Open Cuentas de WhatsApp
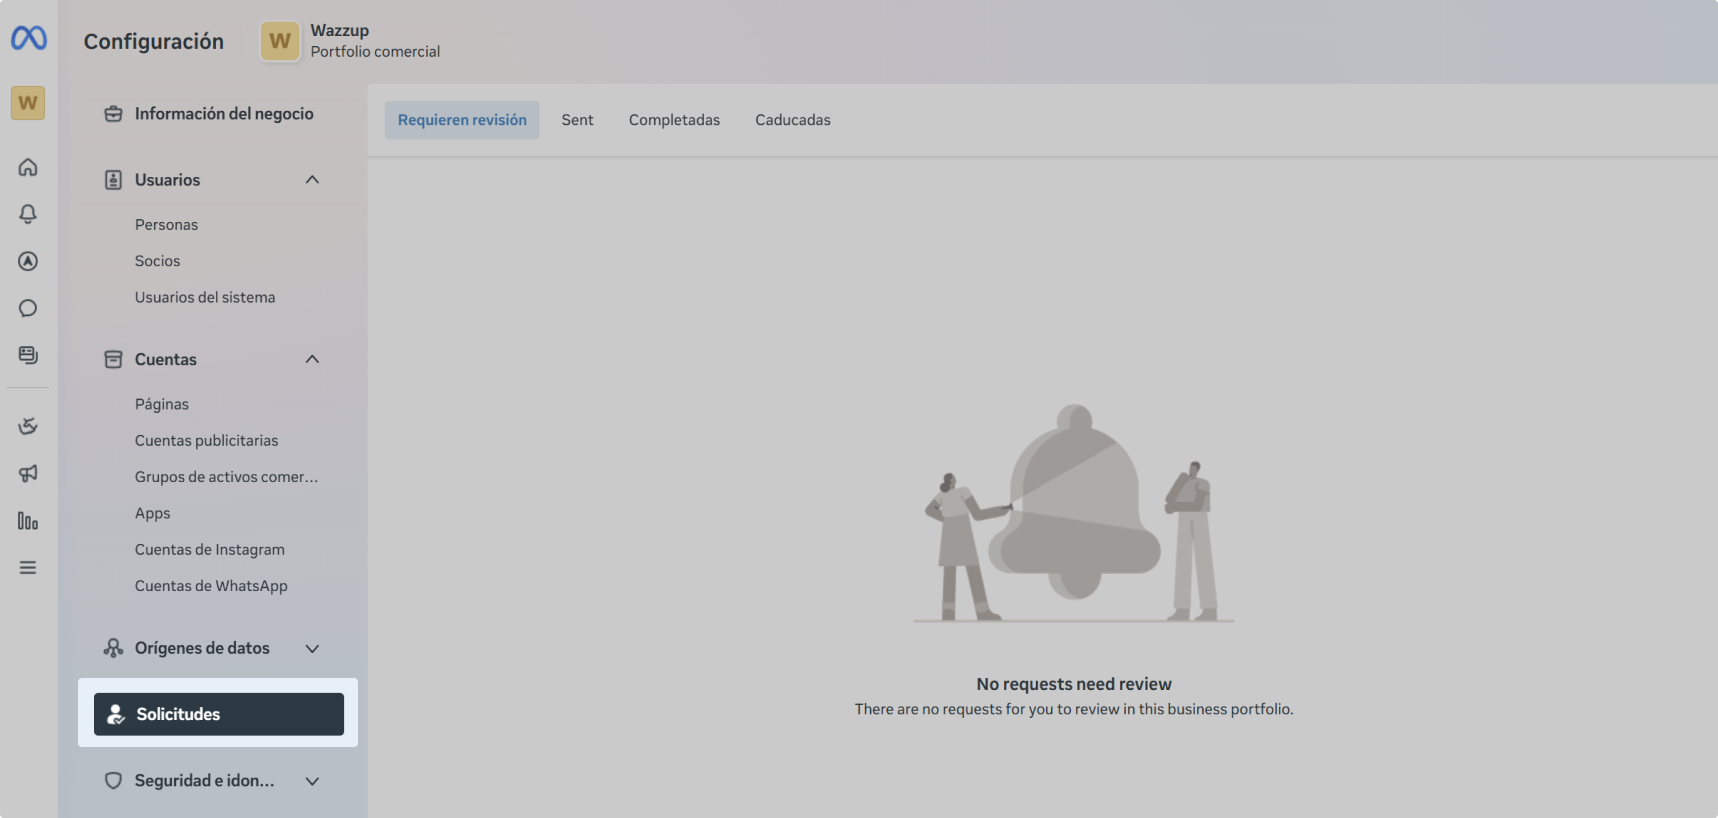The image size is (1718, 818). pos(211,586)
